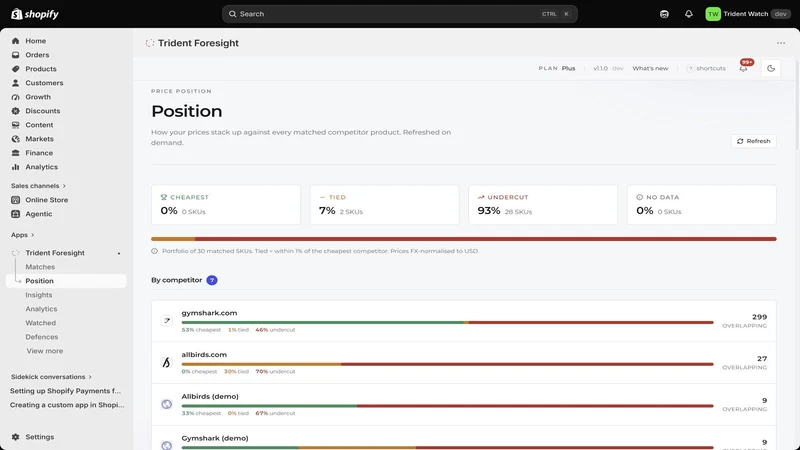Click the Analytics bar chart icon

(x=15, y=167)
